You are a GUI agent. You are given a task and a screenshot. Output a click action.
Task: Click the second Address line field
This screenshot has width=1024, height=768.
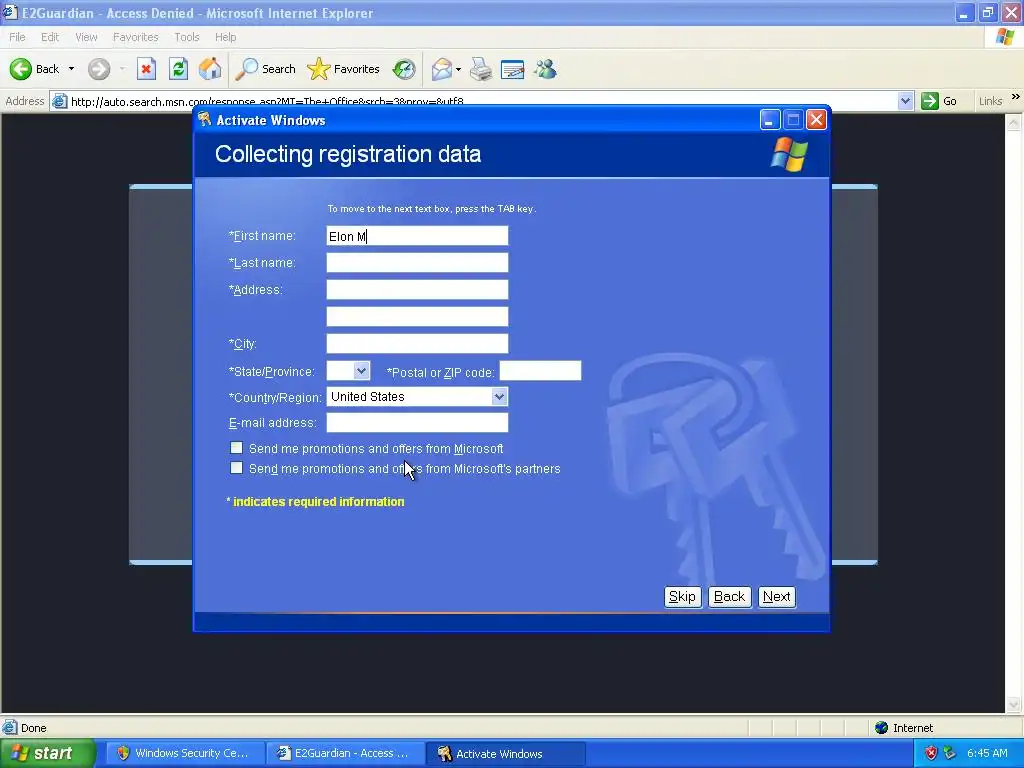417,317
